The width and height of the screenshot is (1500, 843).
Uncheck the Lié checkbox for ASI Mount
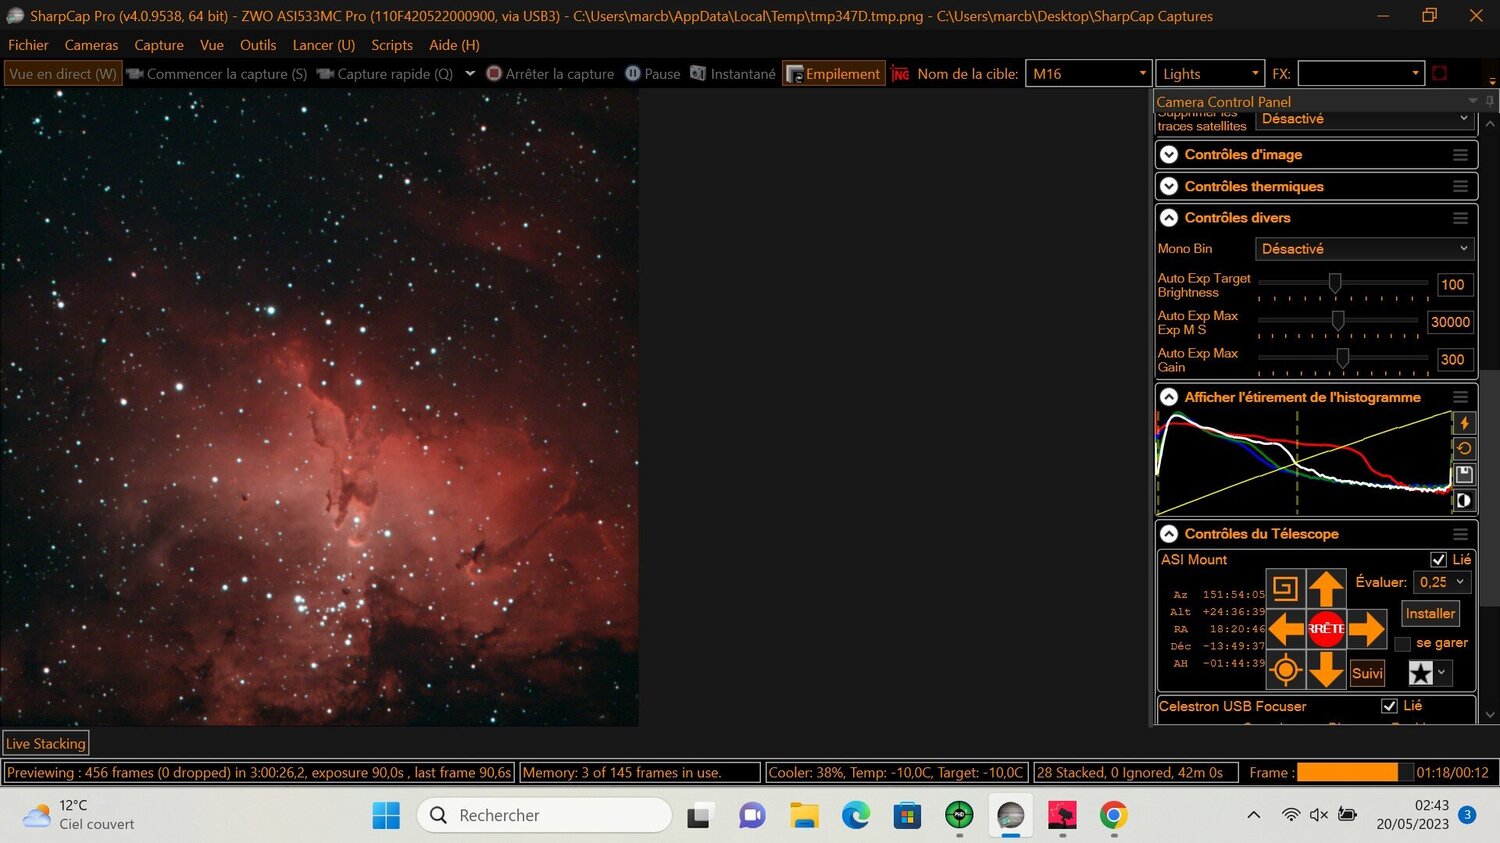coord(1438,560)
